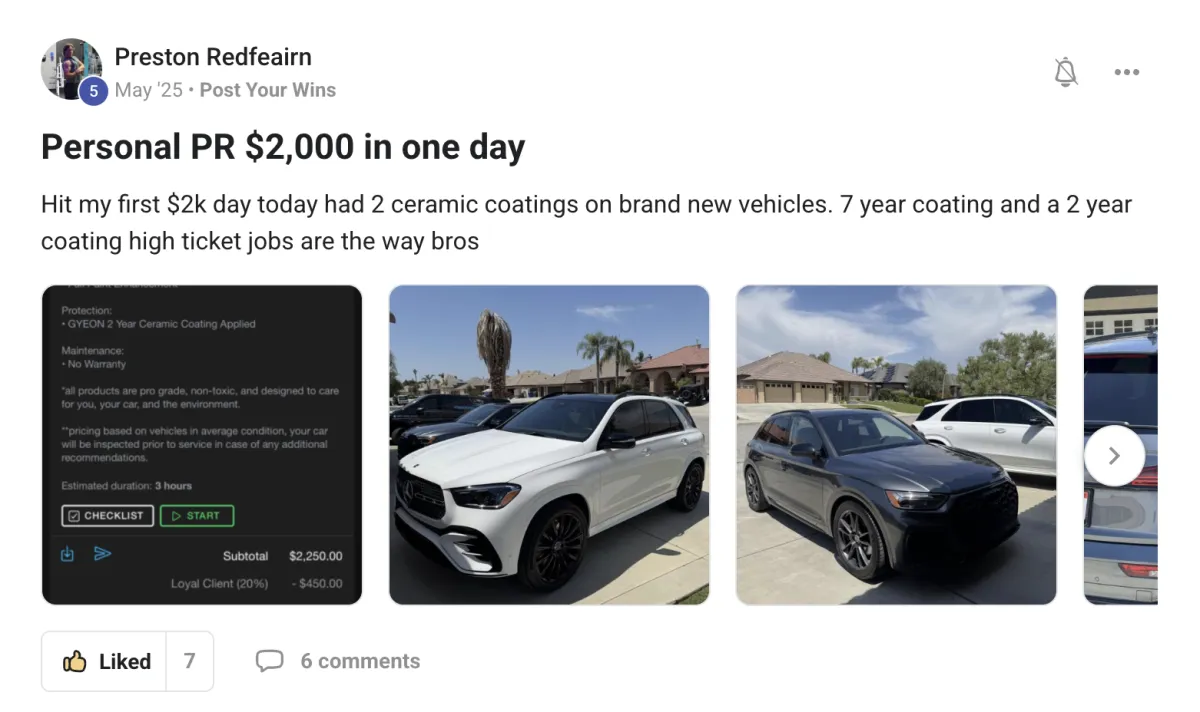The height and width of the screenshot is (712, 1200).
Task: Click the thumbs-up icon to unlike post
Action: 74,661
